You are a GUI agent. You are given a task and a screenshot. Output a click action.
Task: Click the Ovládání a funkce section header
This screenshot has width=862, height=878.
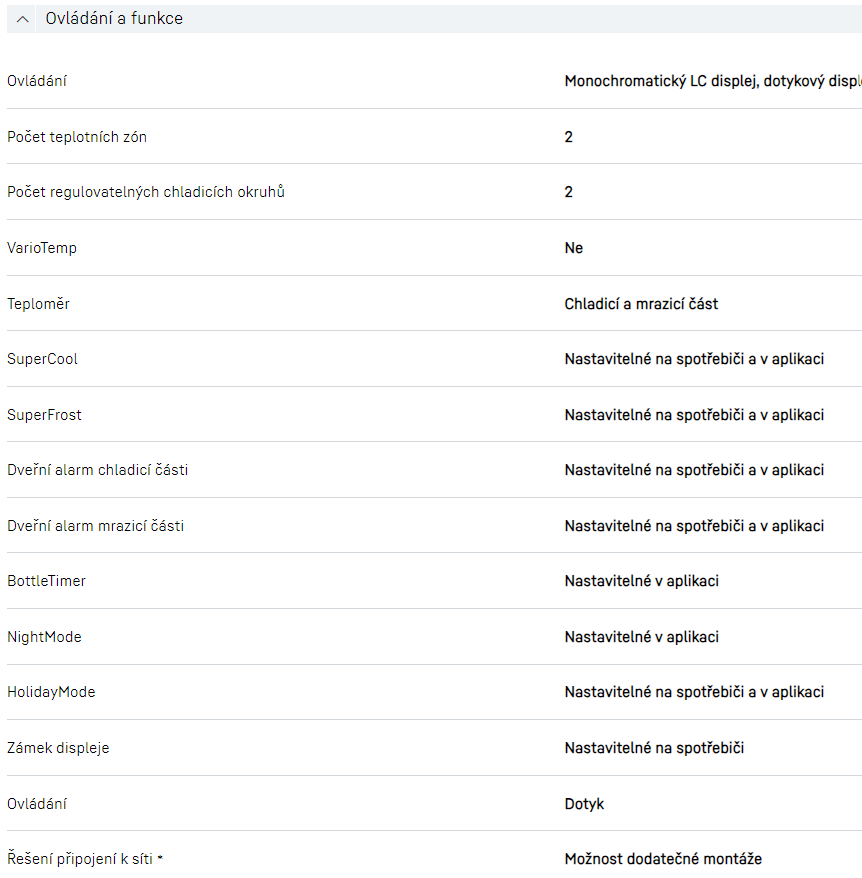[114, 19]
